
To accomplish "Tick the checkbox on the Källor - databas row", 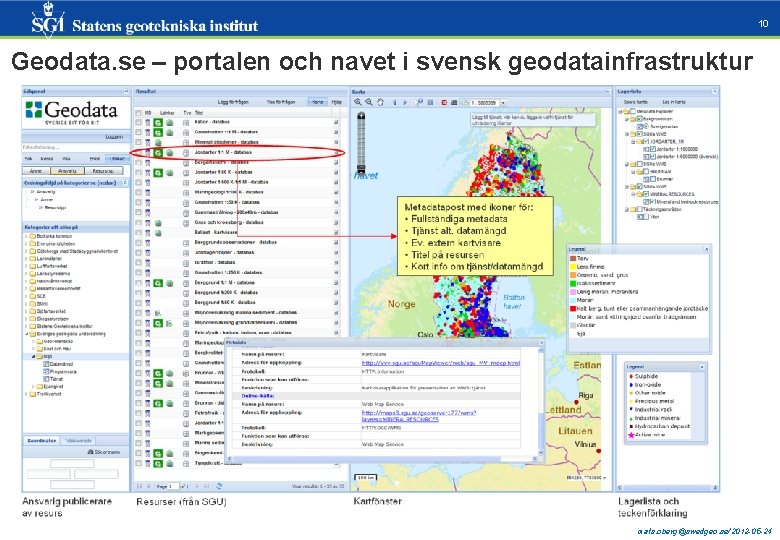I will click(138, 122).
